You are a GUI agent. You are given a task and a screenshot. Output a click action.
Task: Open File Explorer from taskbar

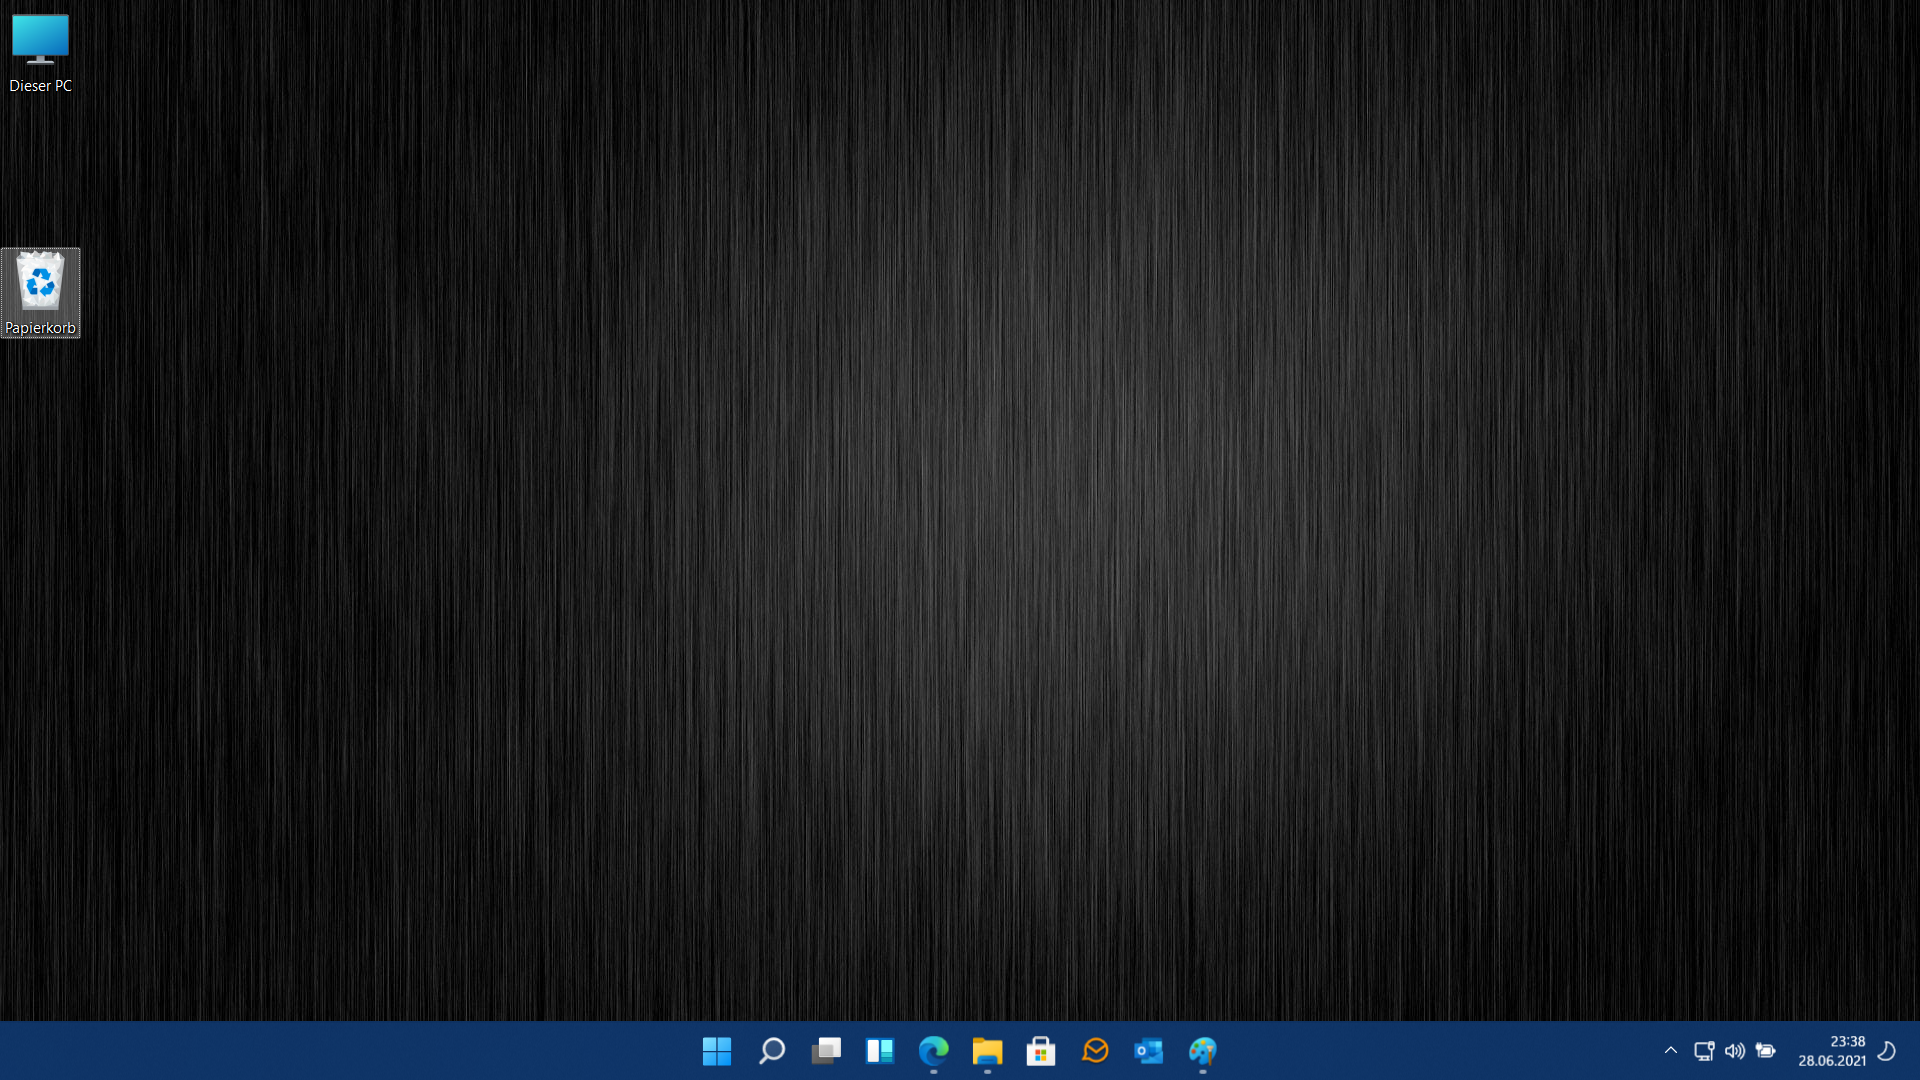[x=987, y=1051]
